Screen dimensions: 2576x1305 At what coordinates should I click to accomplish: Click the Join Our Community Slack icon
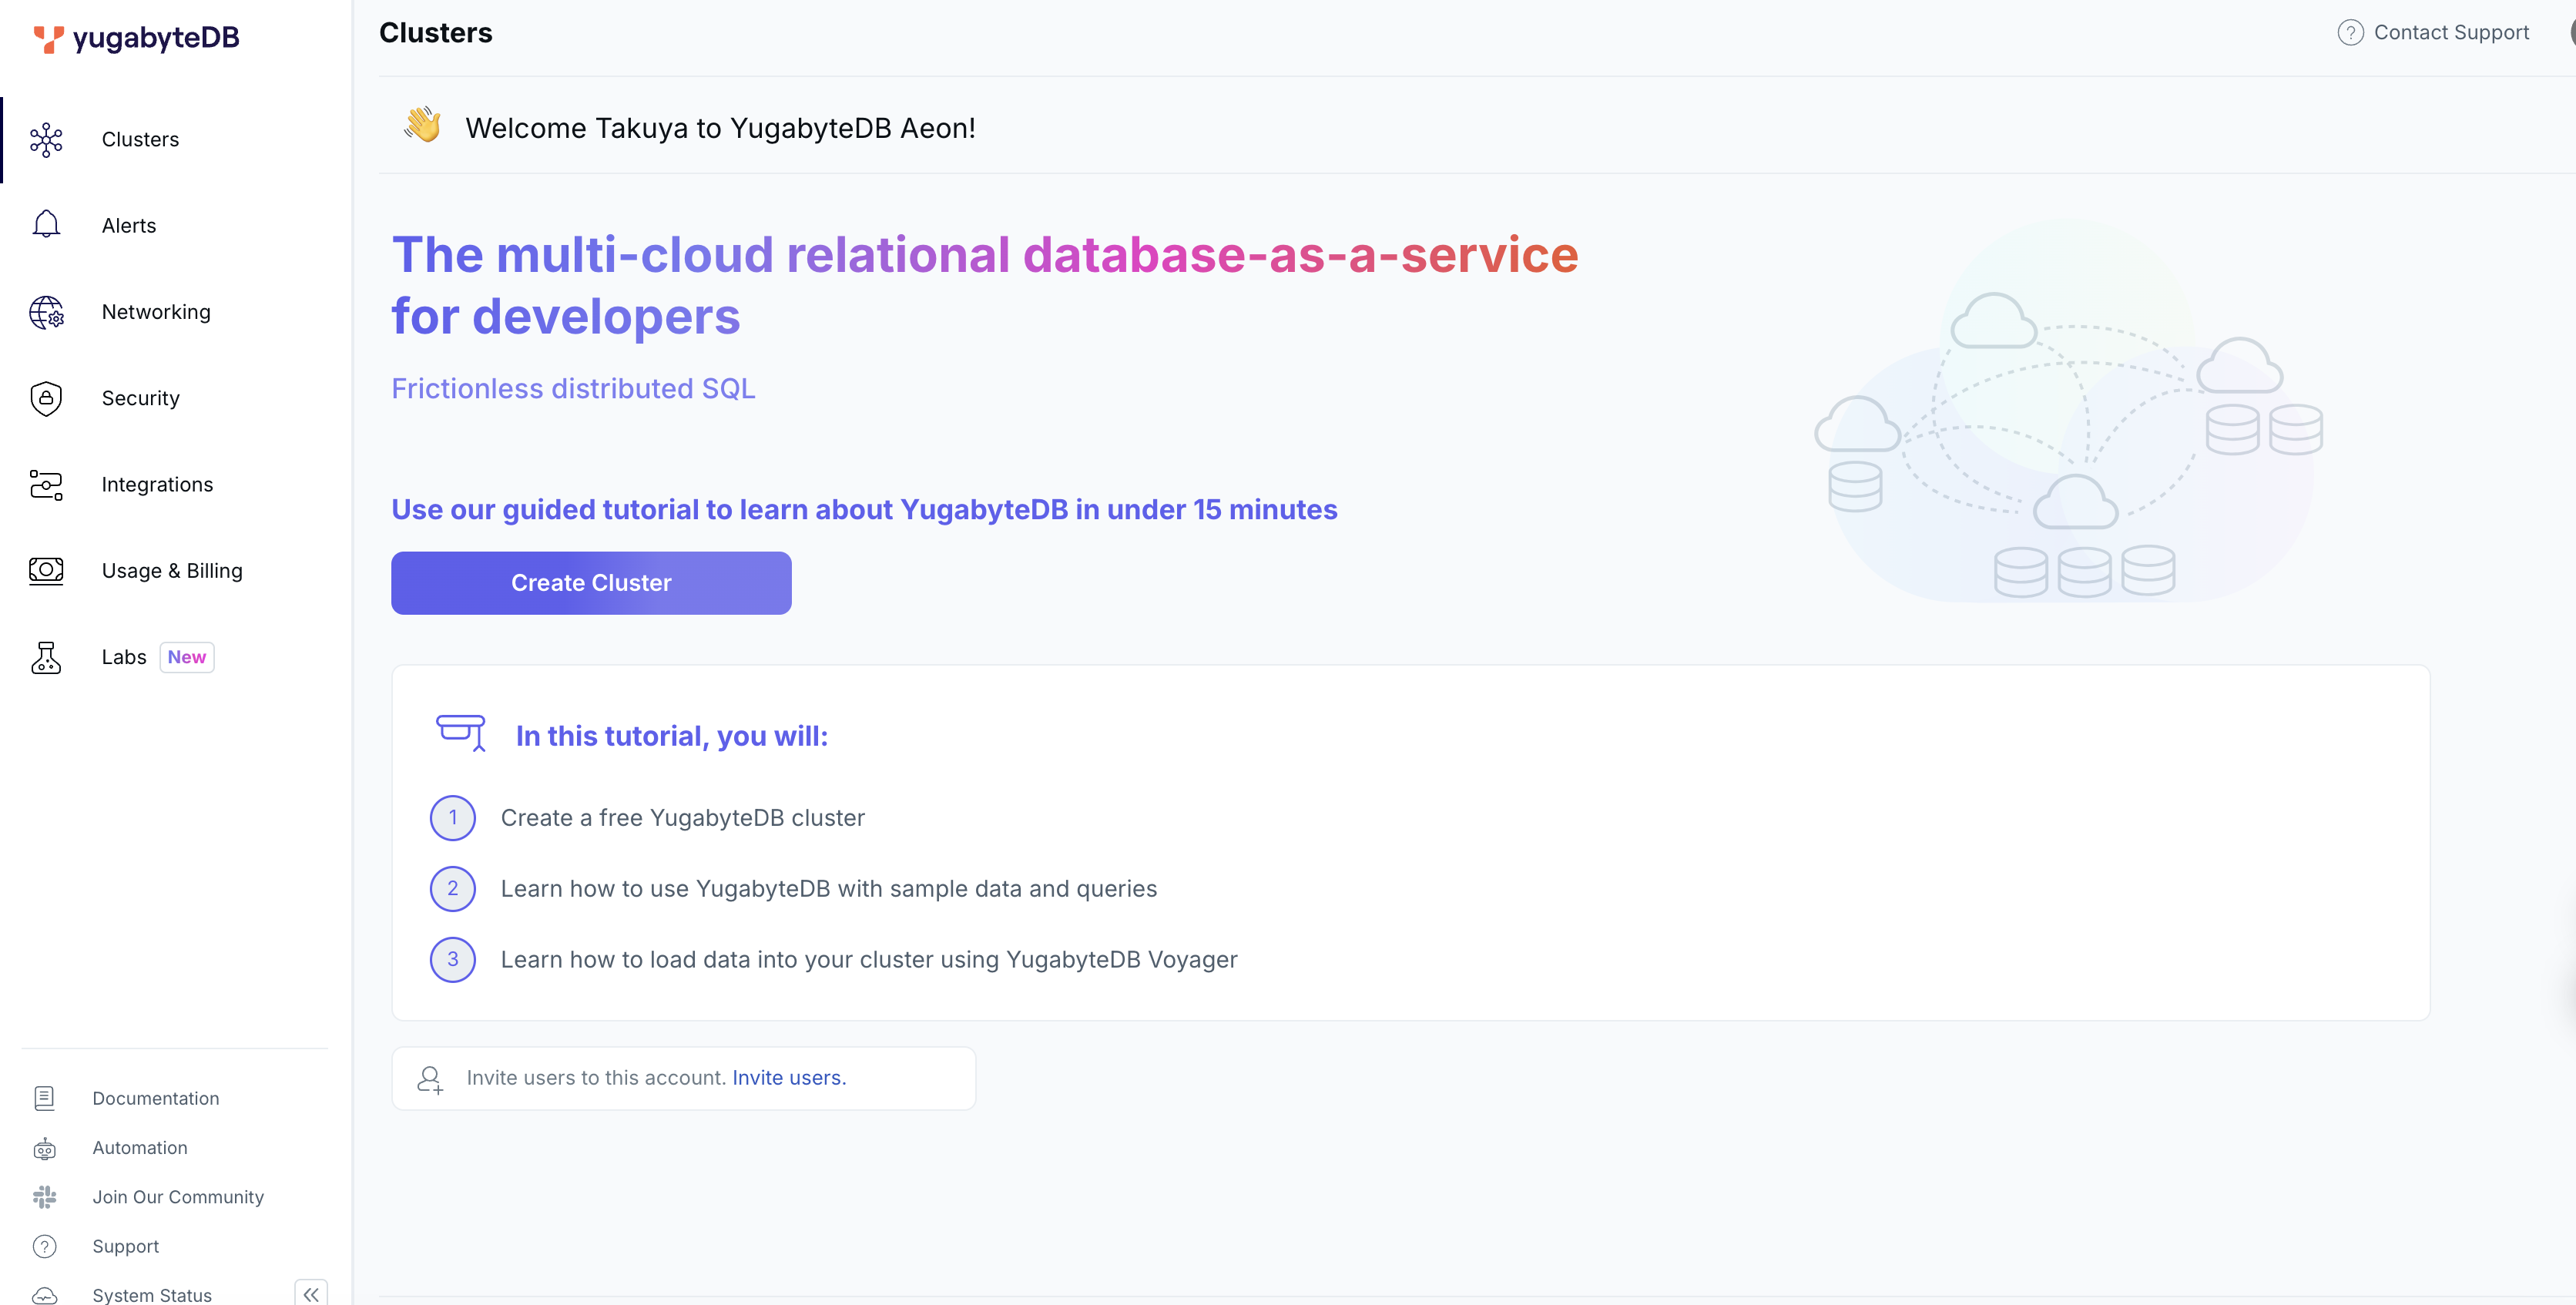[44, 1197]
